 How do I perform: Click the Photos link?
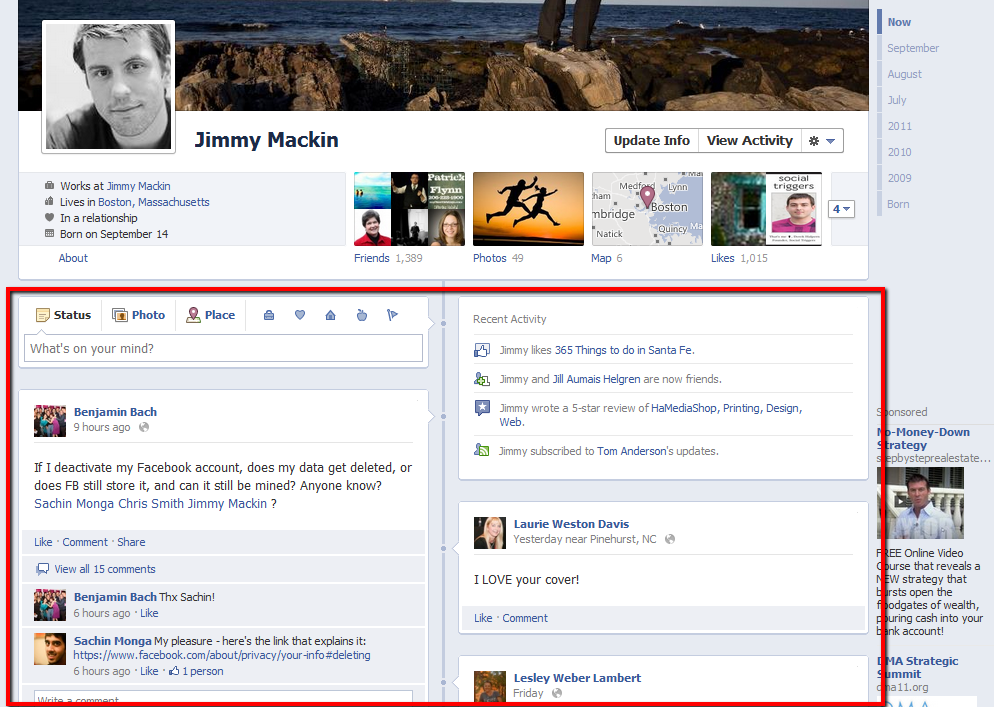489,258
